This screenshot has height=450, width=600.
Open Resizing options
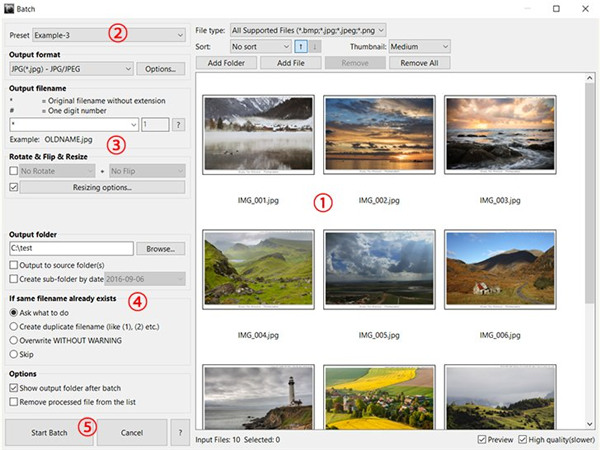[x=103, y=187]
